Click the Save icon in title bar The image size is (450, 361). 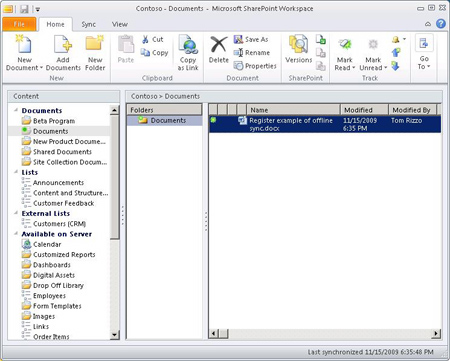(x=24, y=9)
